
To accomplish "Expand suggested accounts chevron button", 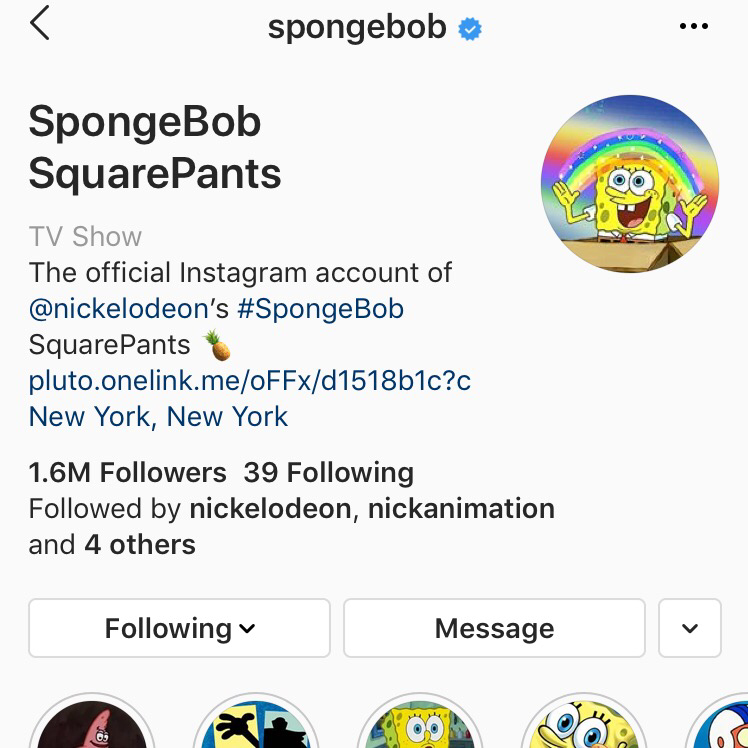I will [690, 628].
